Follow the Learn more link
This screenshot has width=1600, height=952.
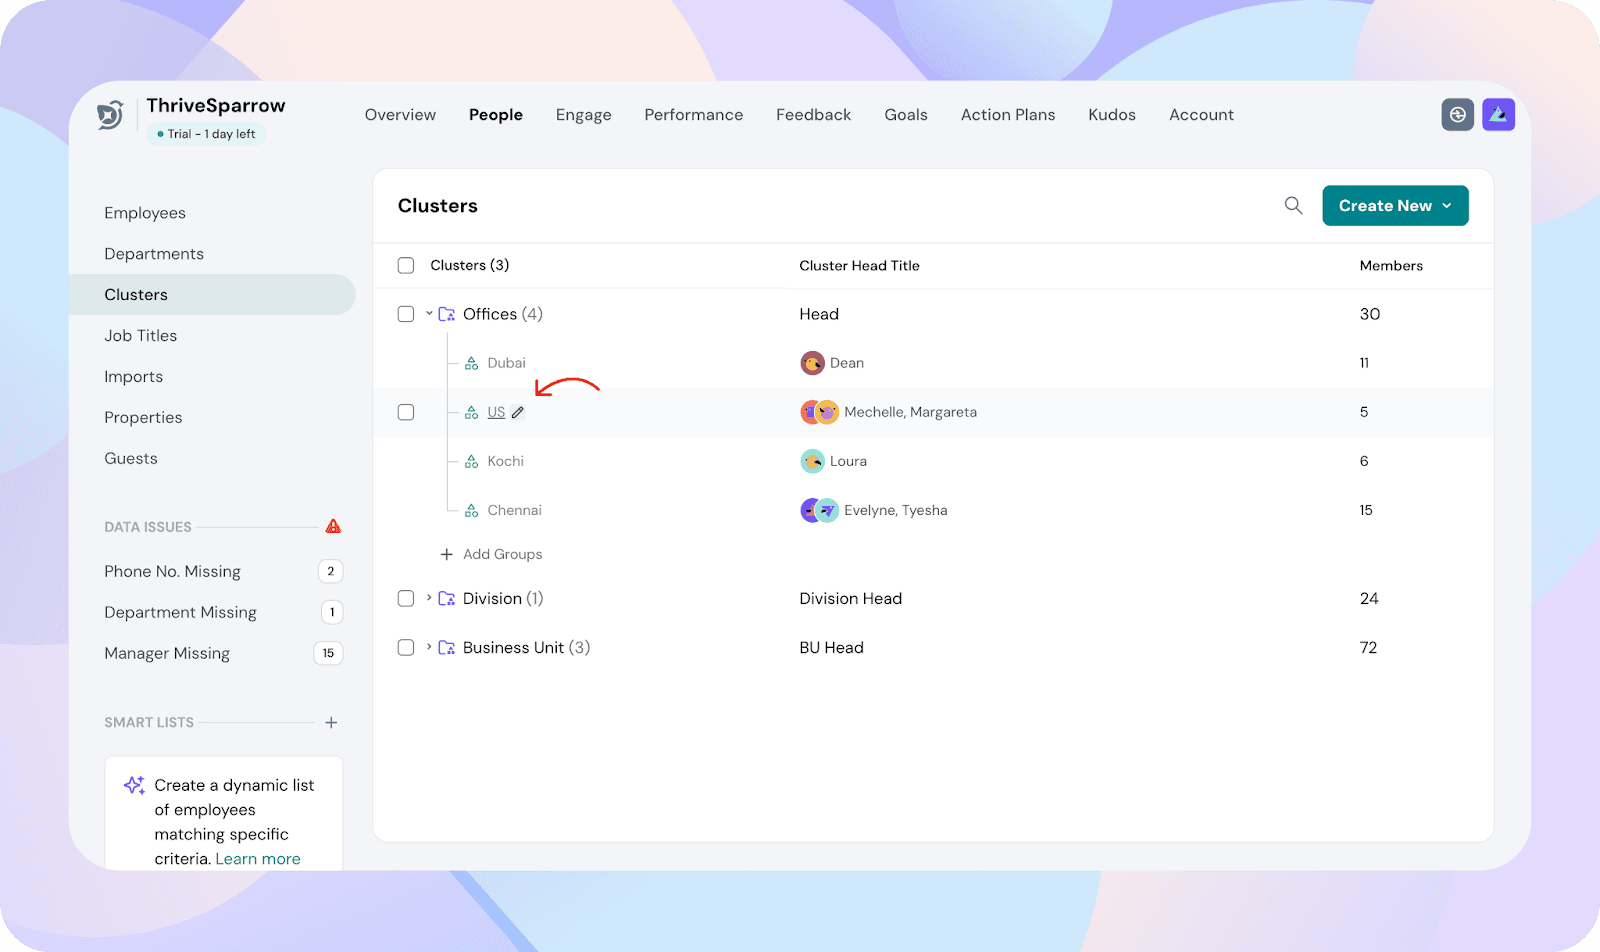(x=258, y=859)
